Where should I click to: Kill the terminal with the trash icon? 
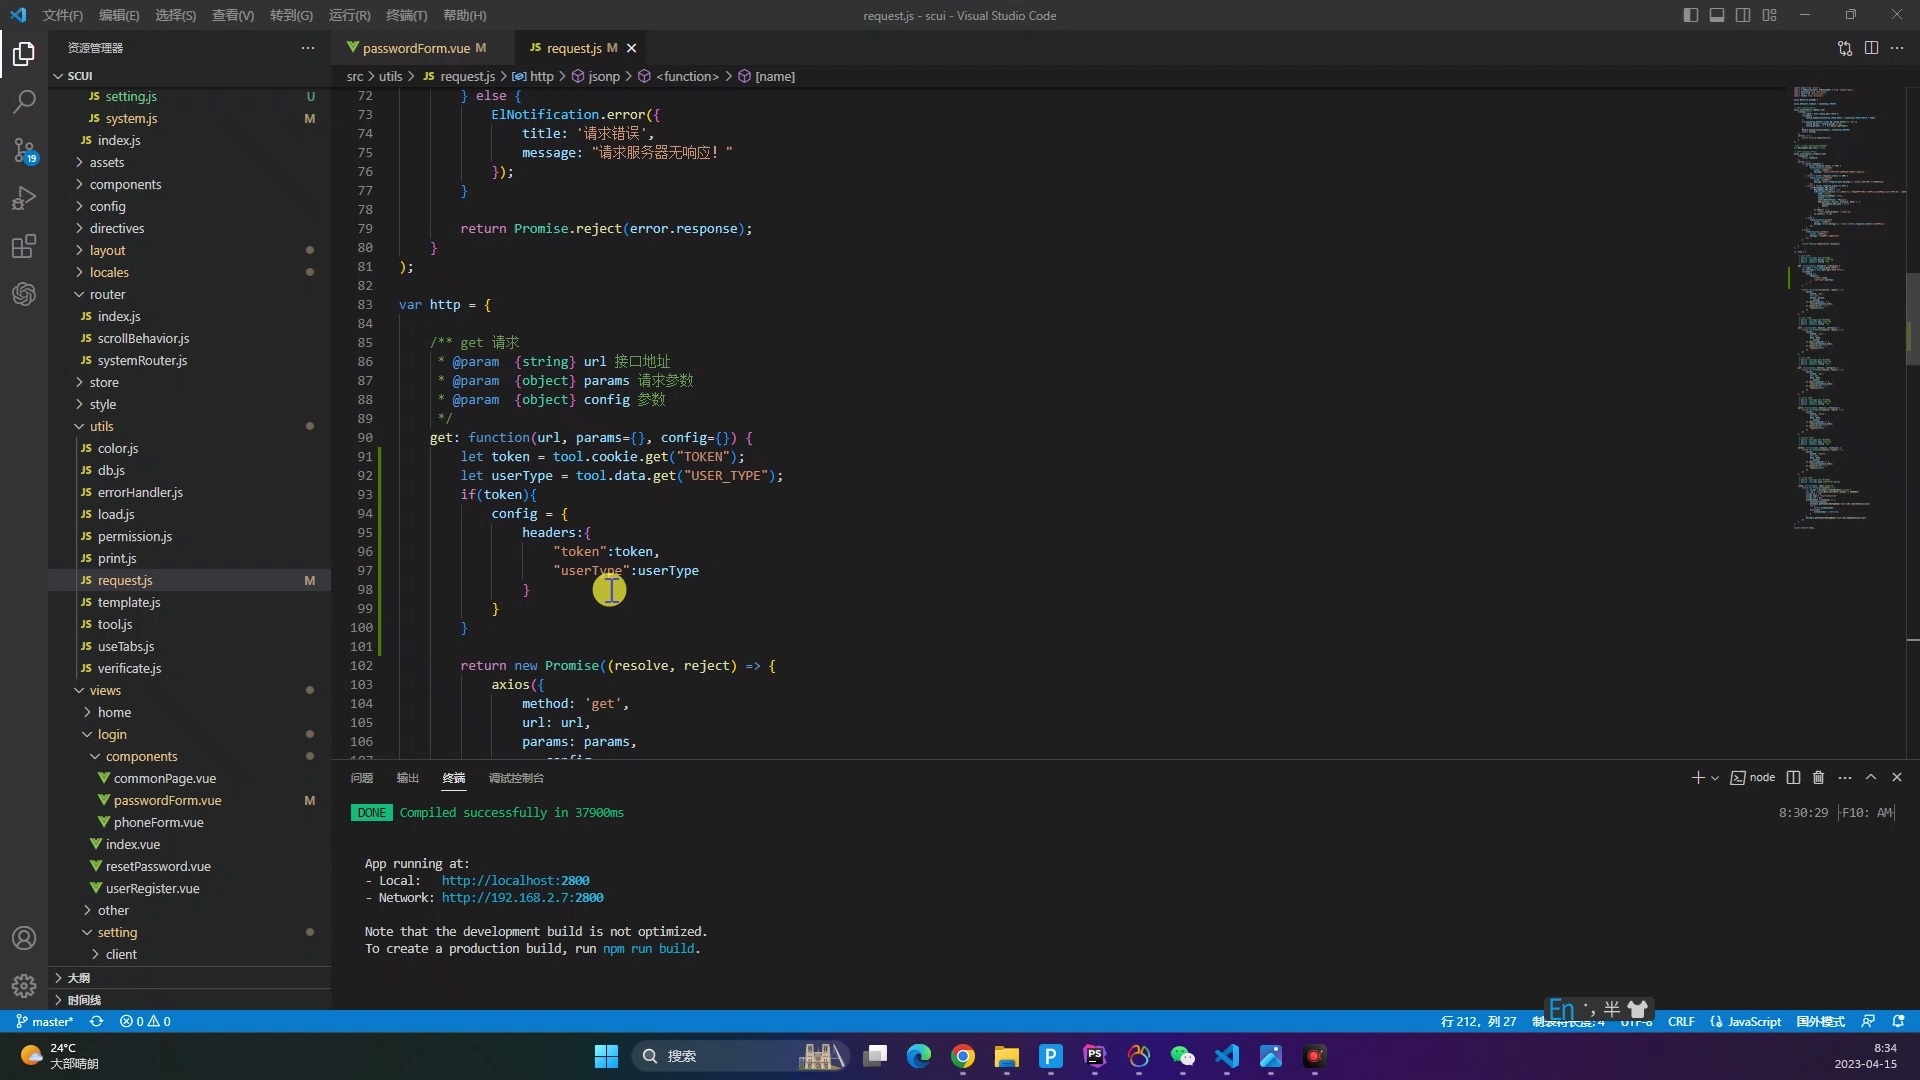[x=1819, y=777]
